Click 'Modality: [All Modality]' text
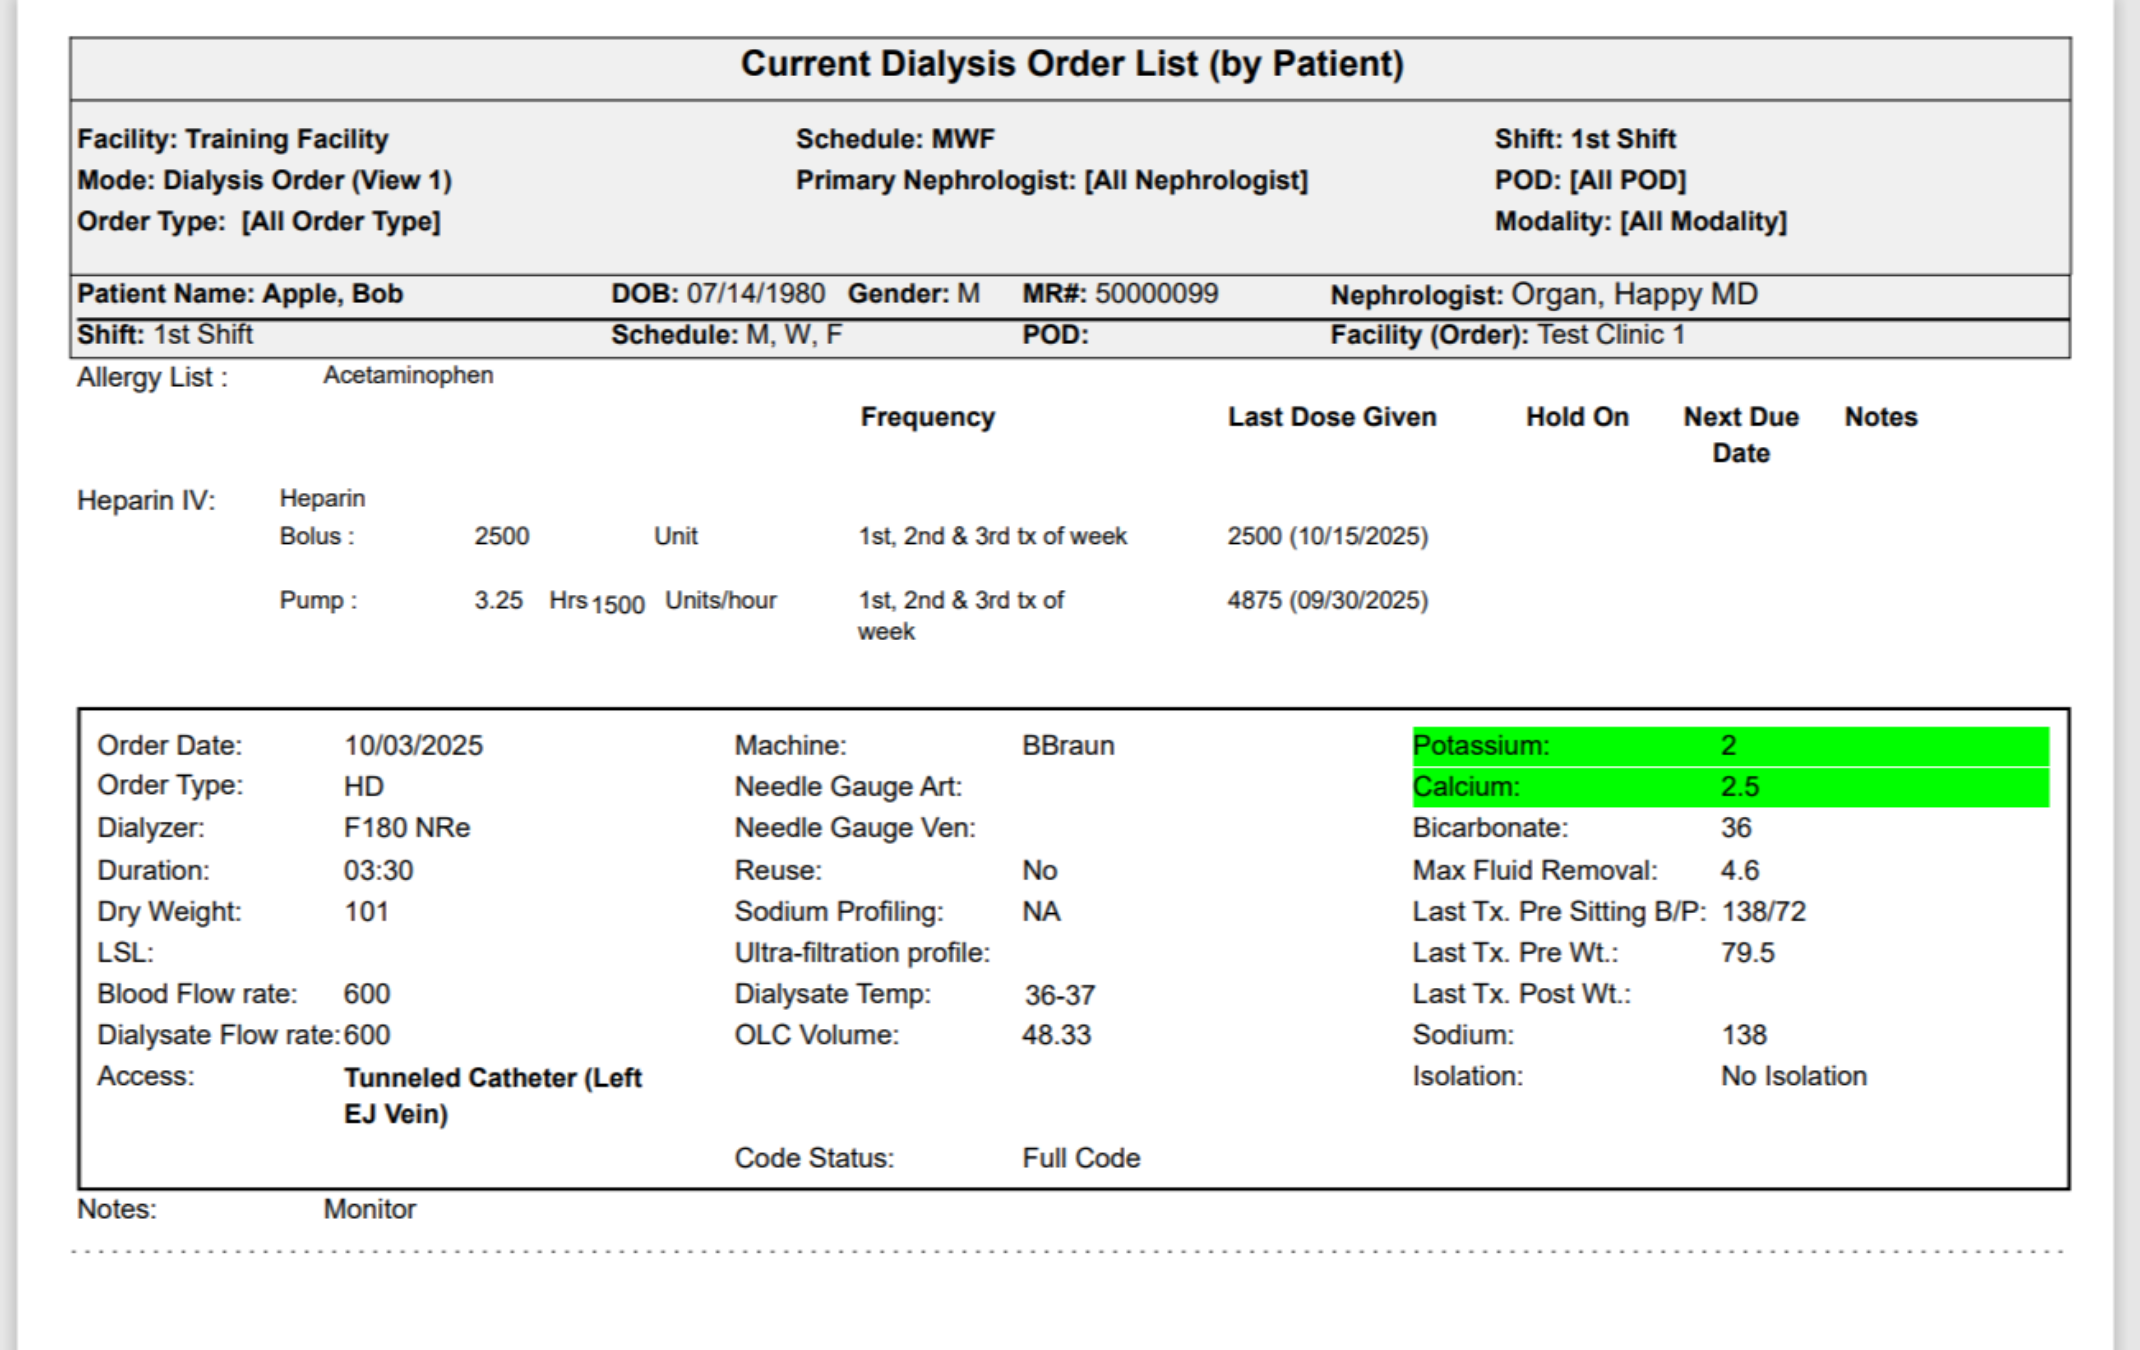The image size is (2140, 1350). [x=1641, y=221]
